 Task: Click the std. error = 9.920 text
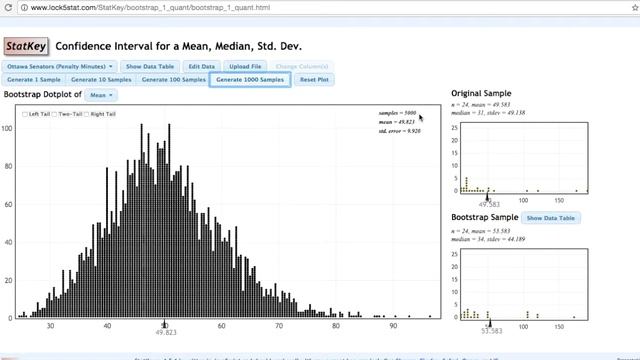pos(399,131)
